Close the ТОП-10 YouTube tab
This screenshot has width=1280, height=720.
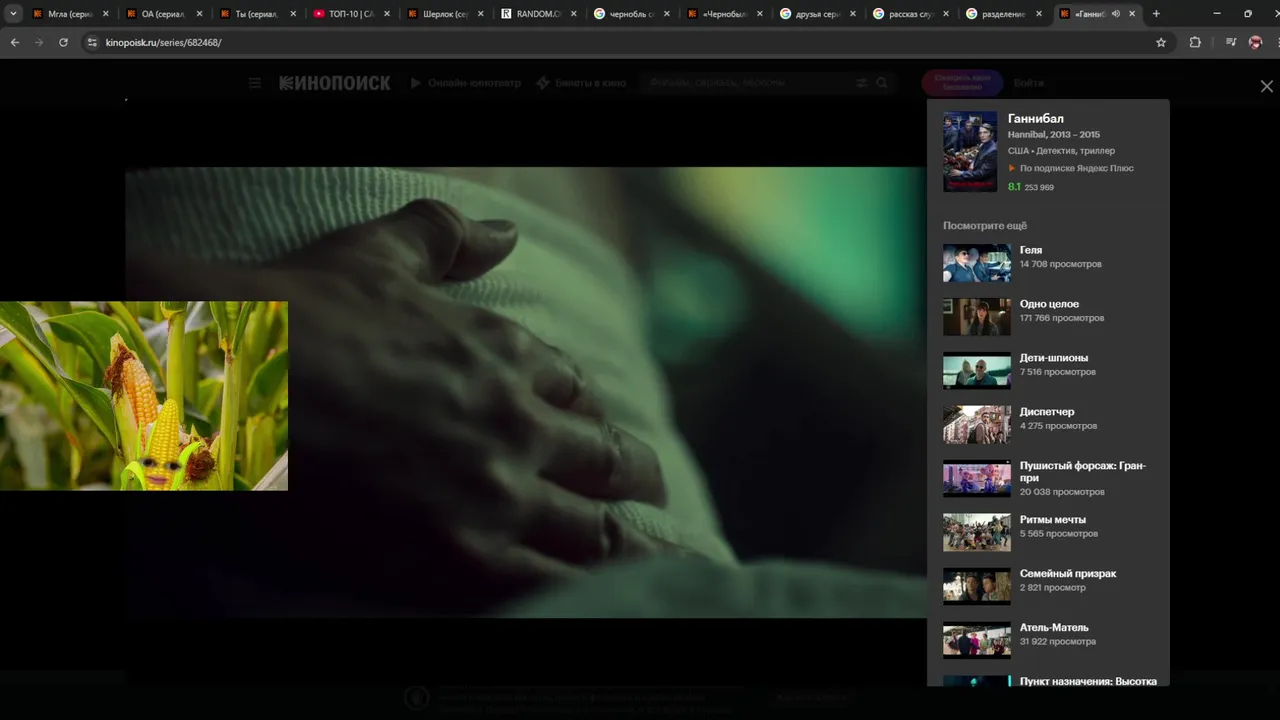coord(387,14)
